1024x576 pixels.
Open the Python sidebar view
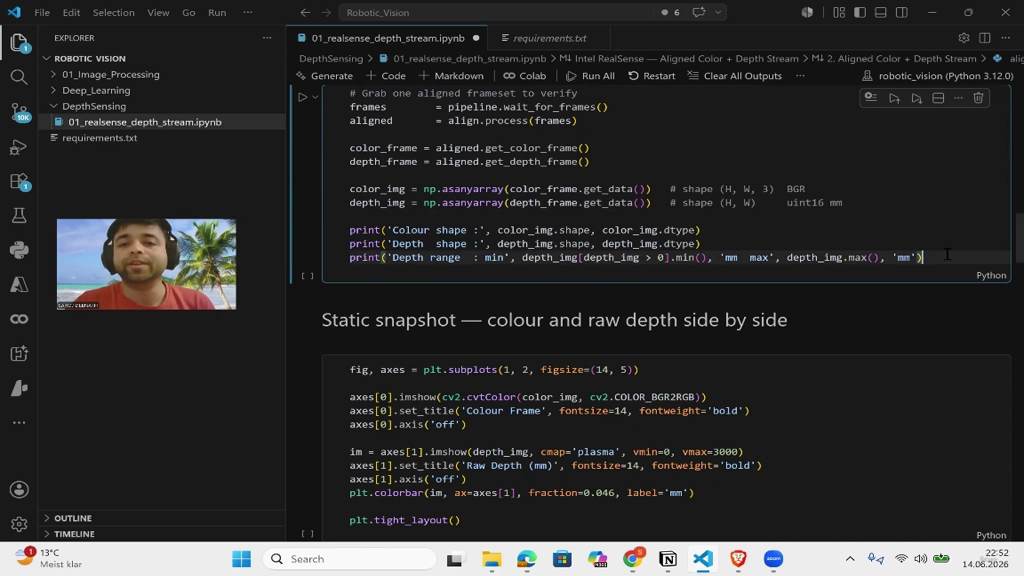click(x=19, y=250)
